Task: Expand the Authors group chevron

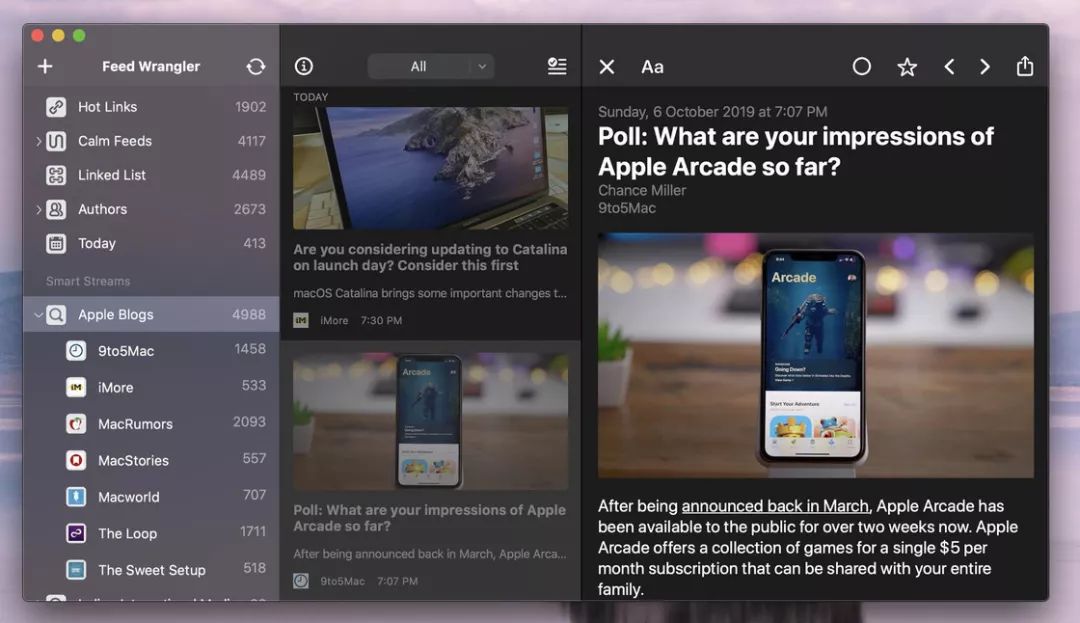Action: tap(38, 209)
